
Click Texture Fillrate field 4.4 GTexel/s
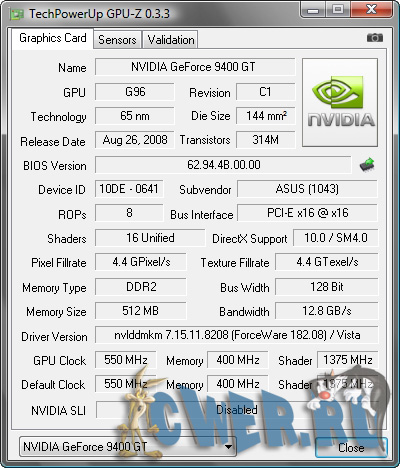(327, 262)
